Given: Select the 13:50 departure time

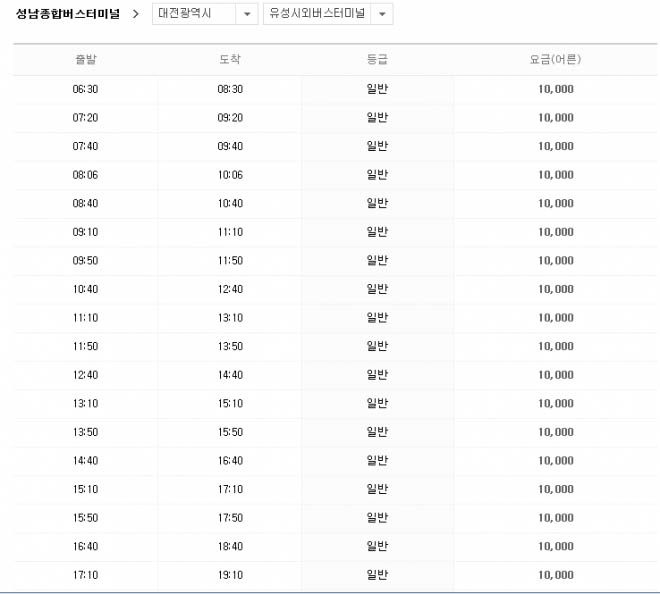Looking at the screenshot, I should pos(85,432).
